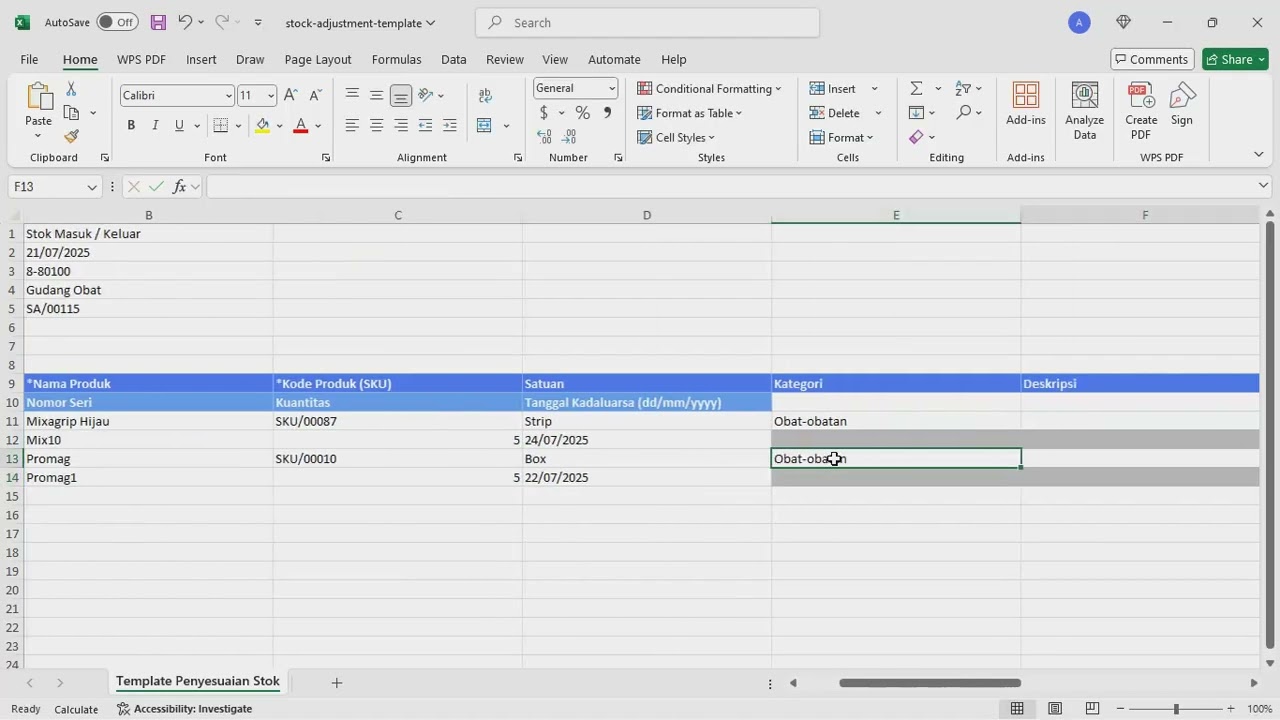
Task: Apply the red Font Color swatch
Action: point(300,125)
